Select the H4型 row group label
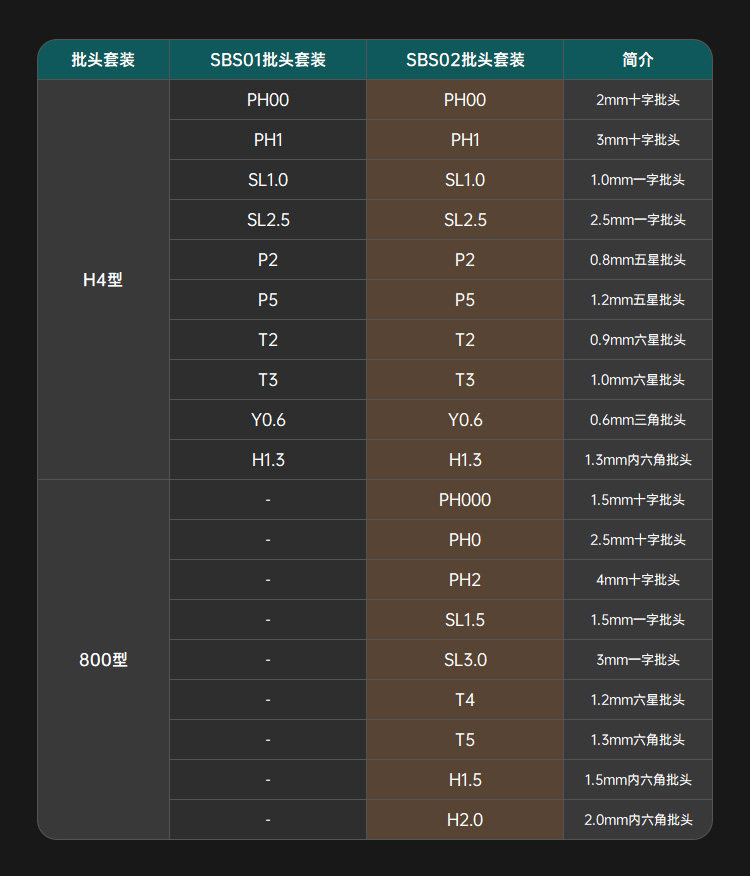The height and width of the screenshot is (876, 750). click(x=103, y=280)
